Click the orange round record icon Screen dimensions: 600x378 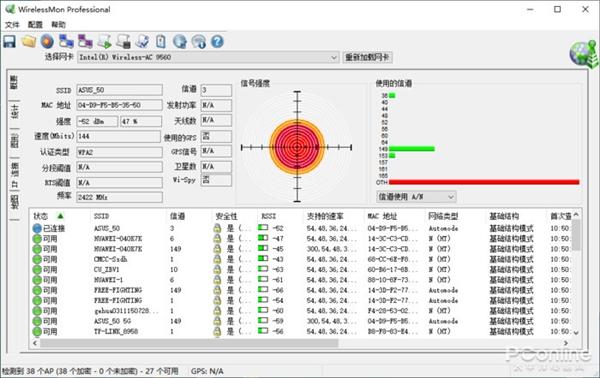[x=47, y=41]
